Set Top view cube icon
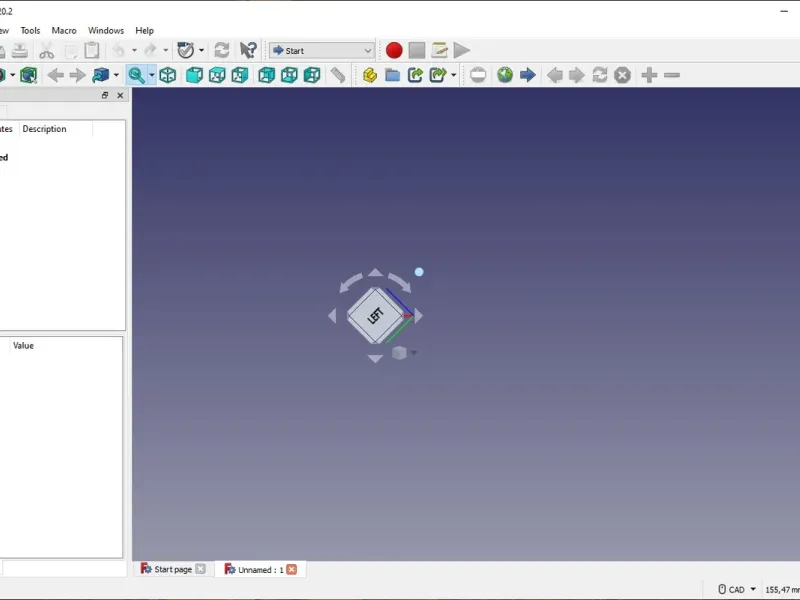800x600 pixels. tap(217, 76)
